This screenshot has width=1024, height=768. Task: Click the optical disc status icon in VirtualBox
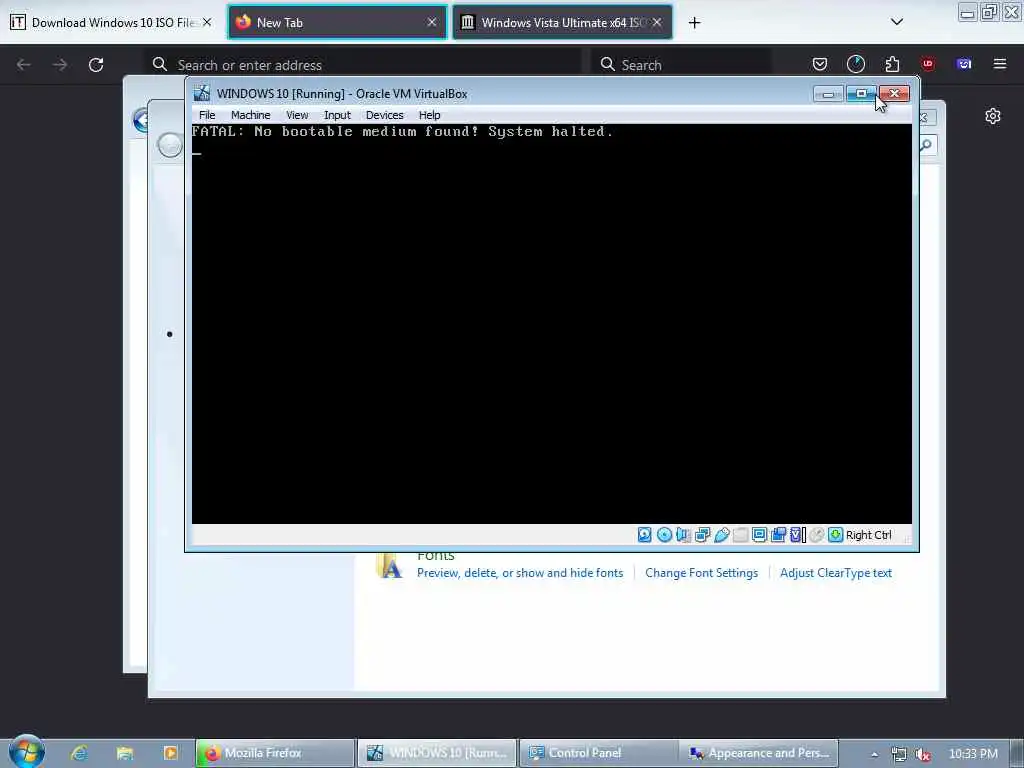(x=664, y=535)
